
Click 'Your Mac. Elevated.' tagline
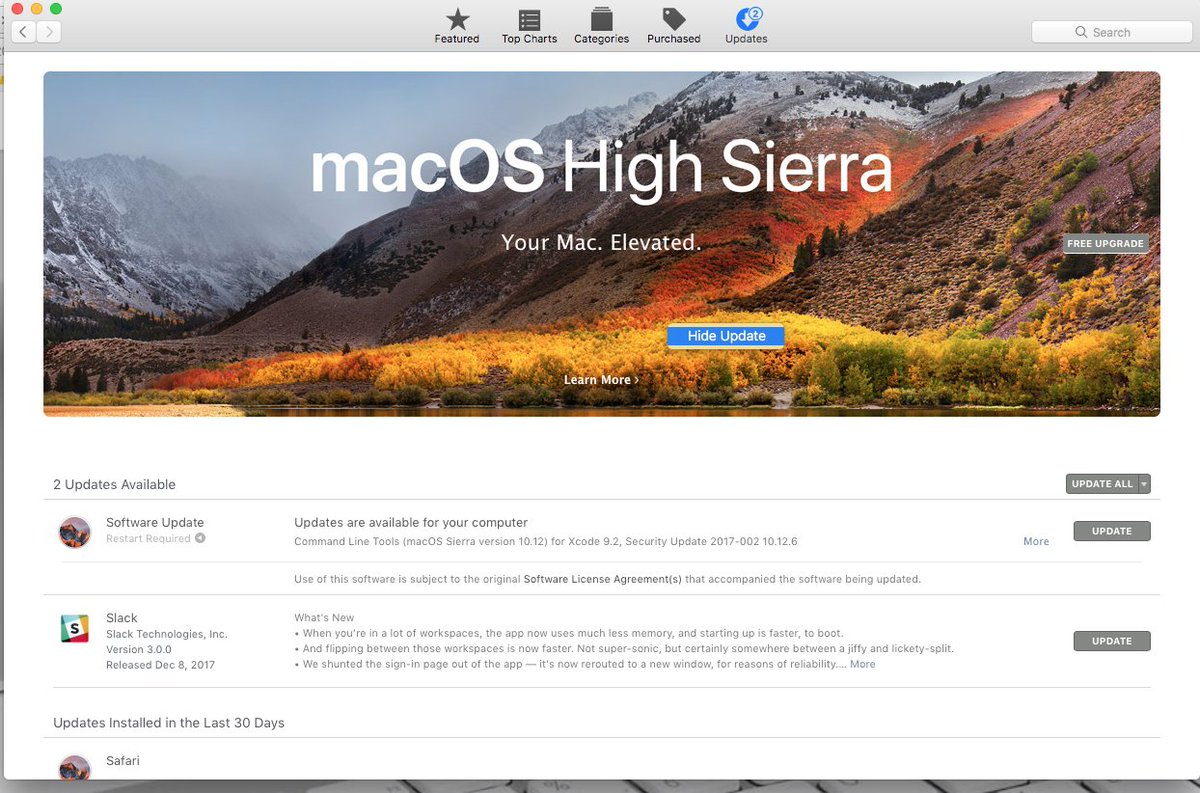[x=601, y=242]
